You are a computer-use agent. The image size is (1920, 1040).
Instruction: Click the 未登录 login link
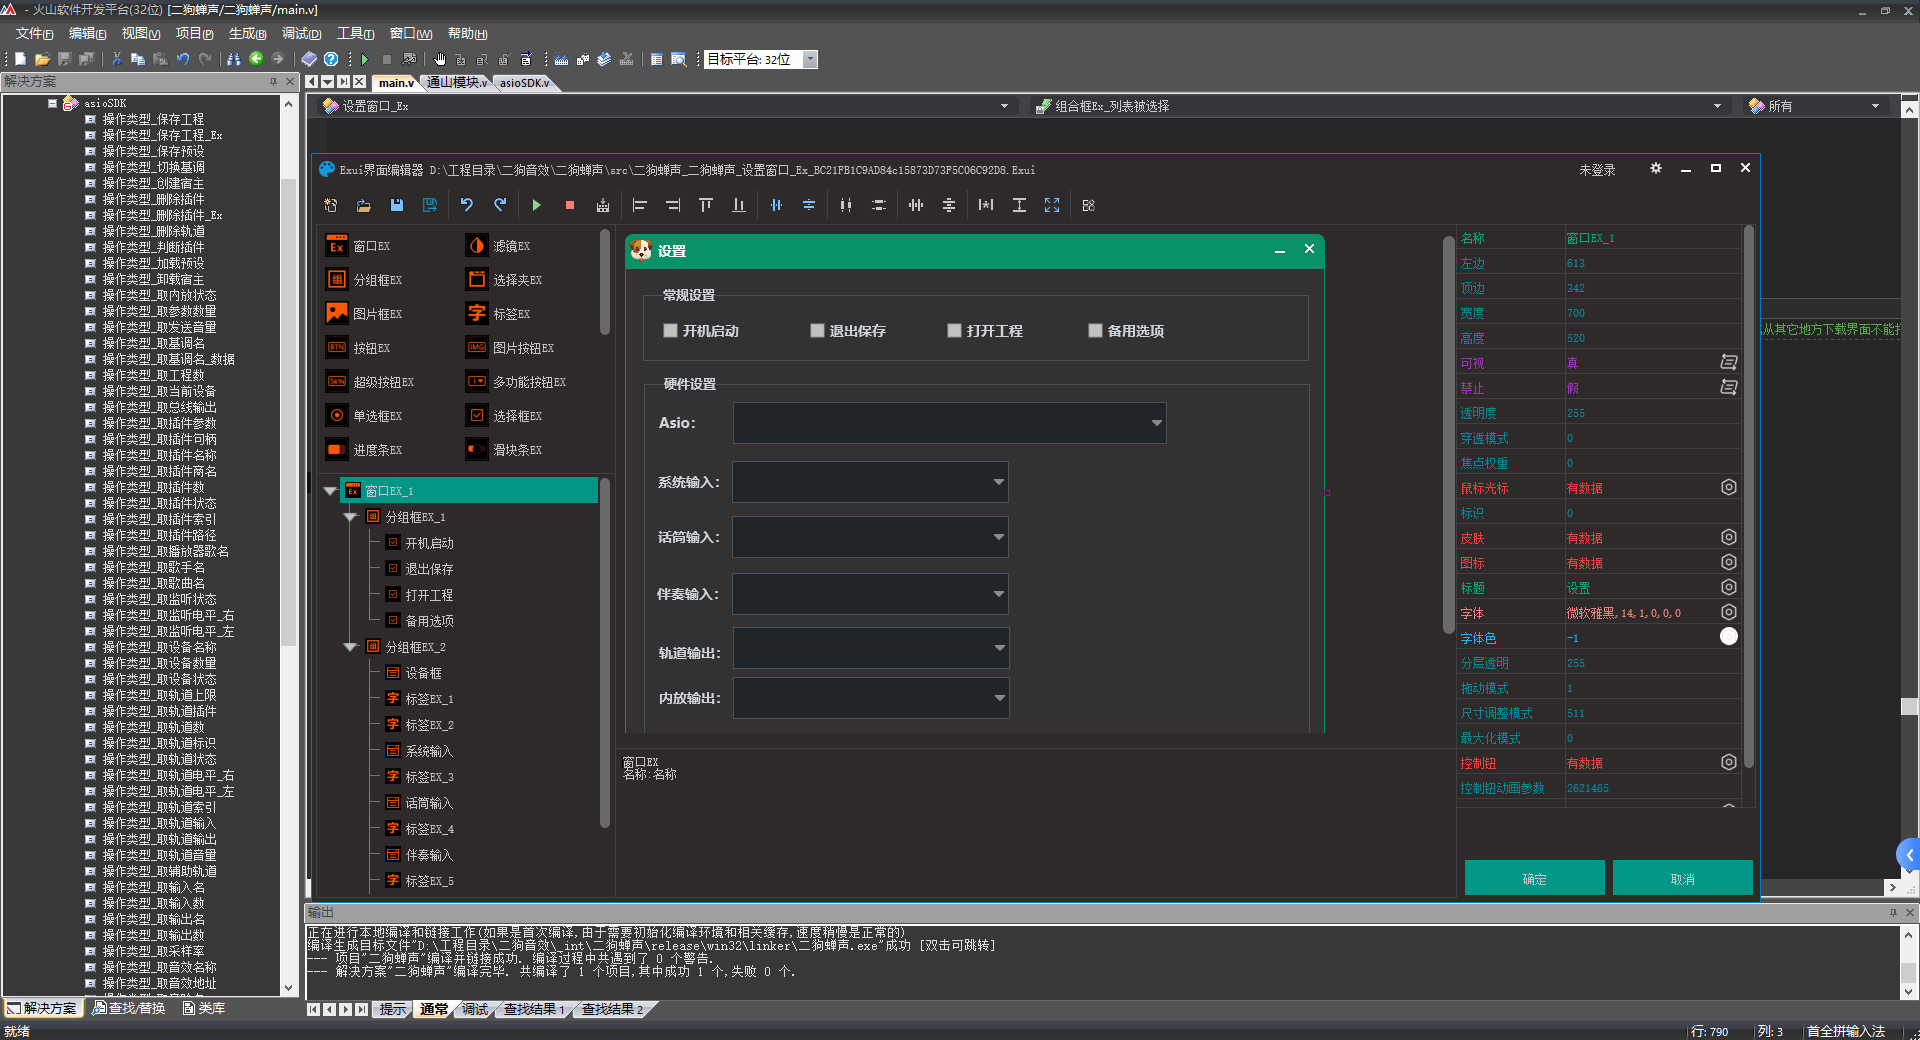pyautogui.click(x=1597, y=170)
